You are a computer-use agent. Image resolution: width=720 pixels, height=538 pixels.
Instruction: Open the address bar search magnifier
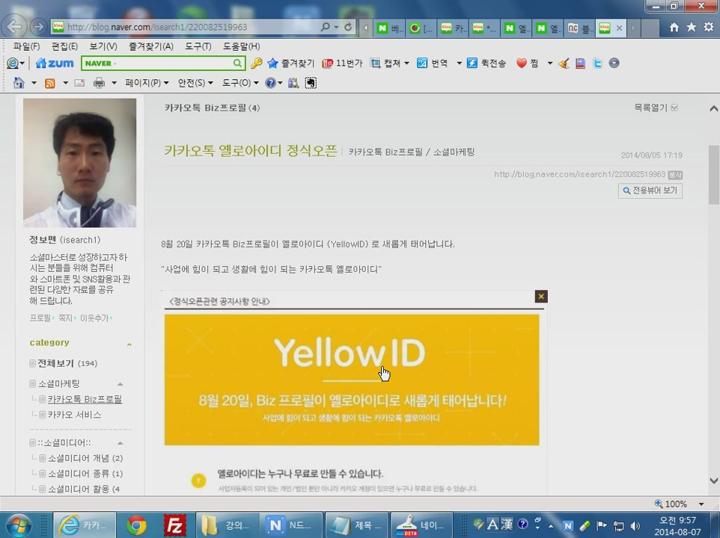coord(325,27)
